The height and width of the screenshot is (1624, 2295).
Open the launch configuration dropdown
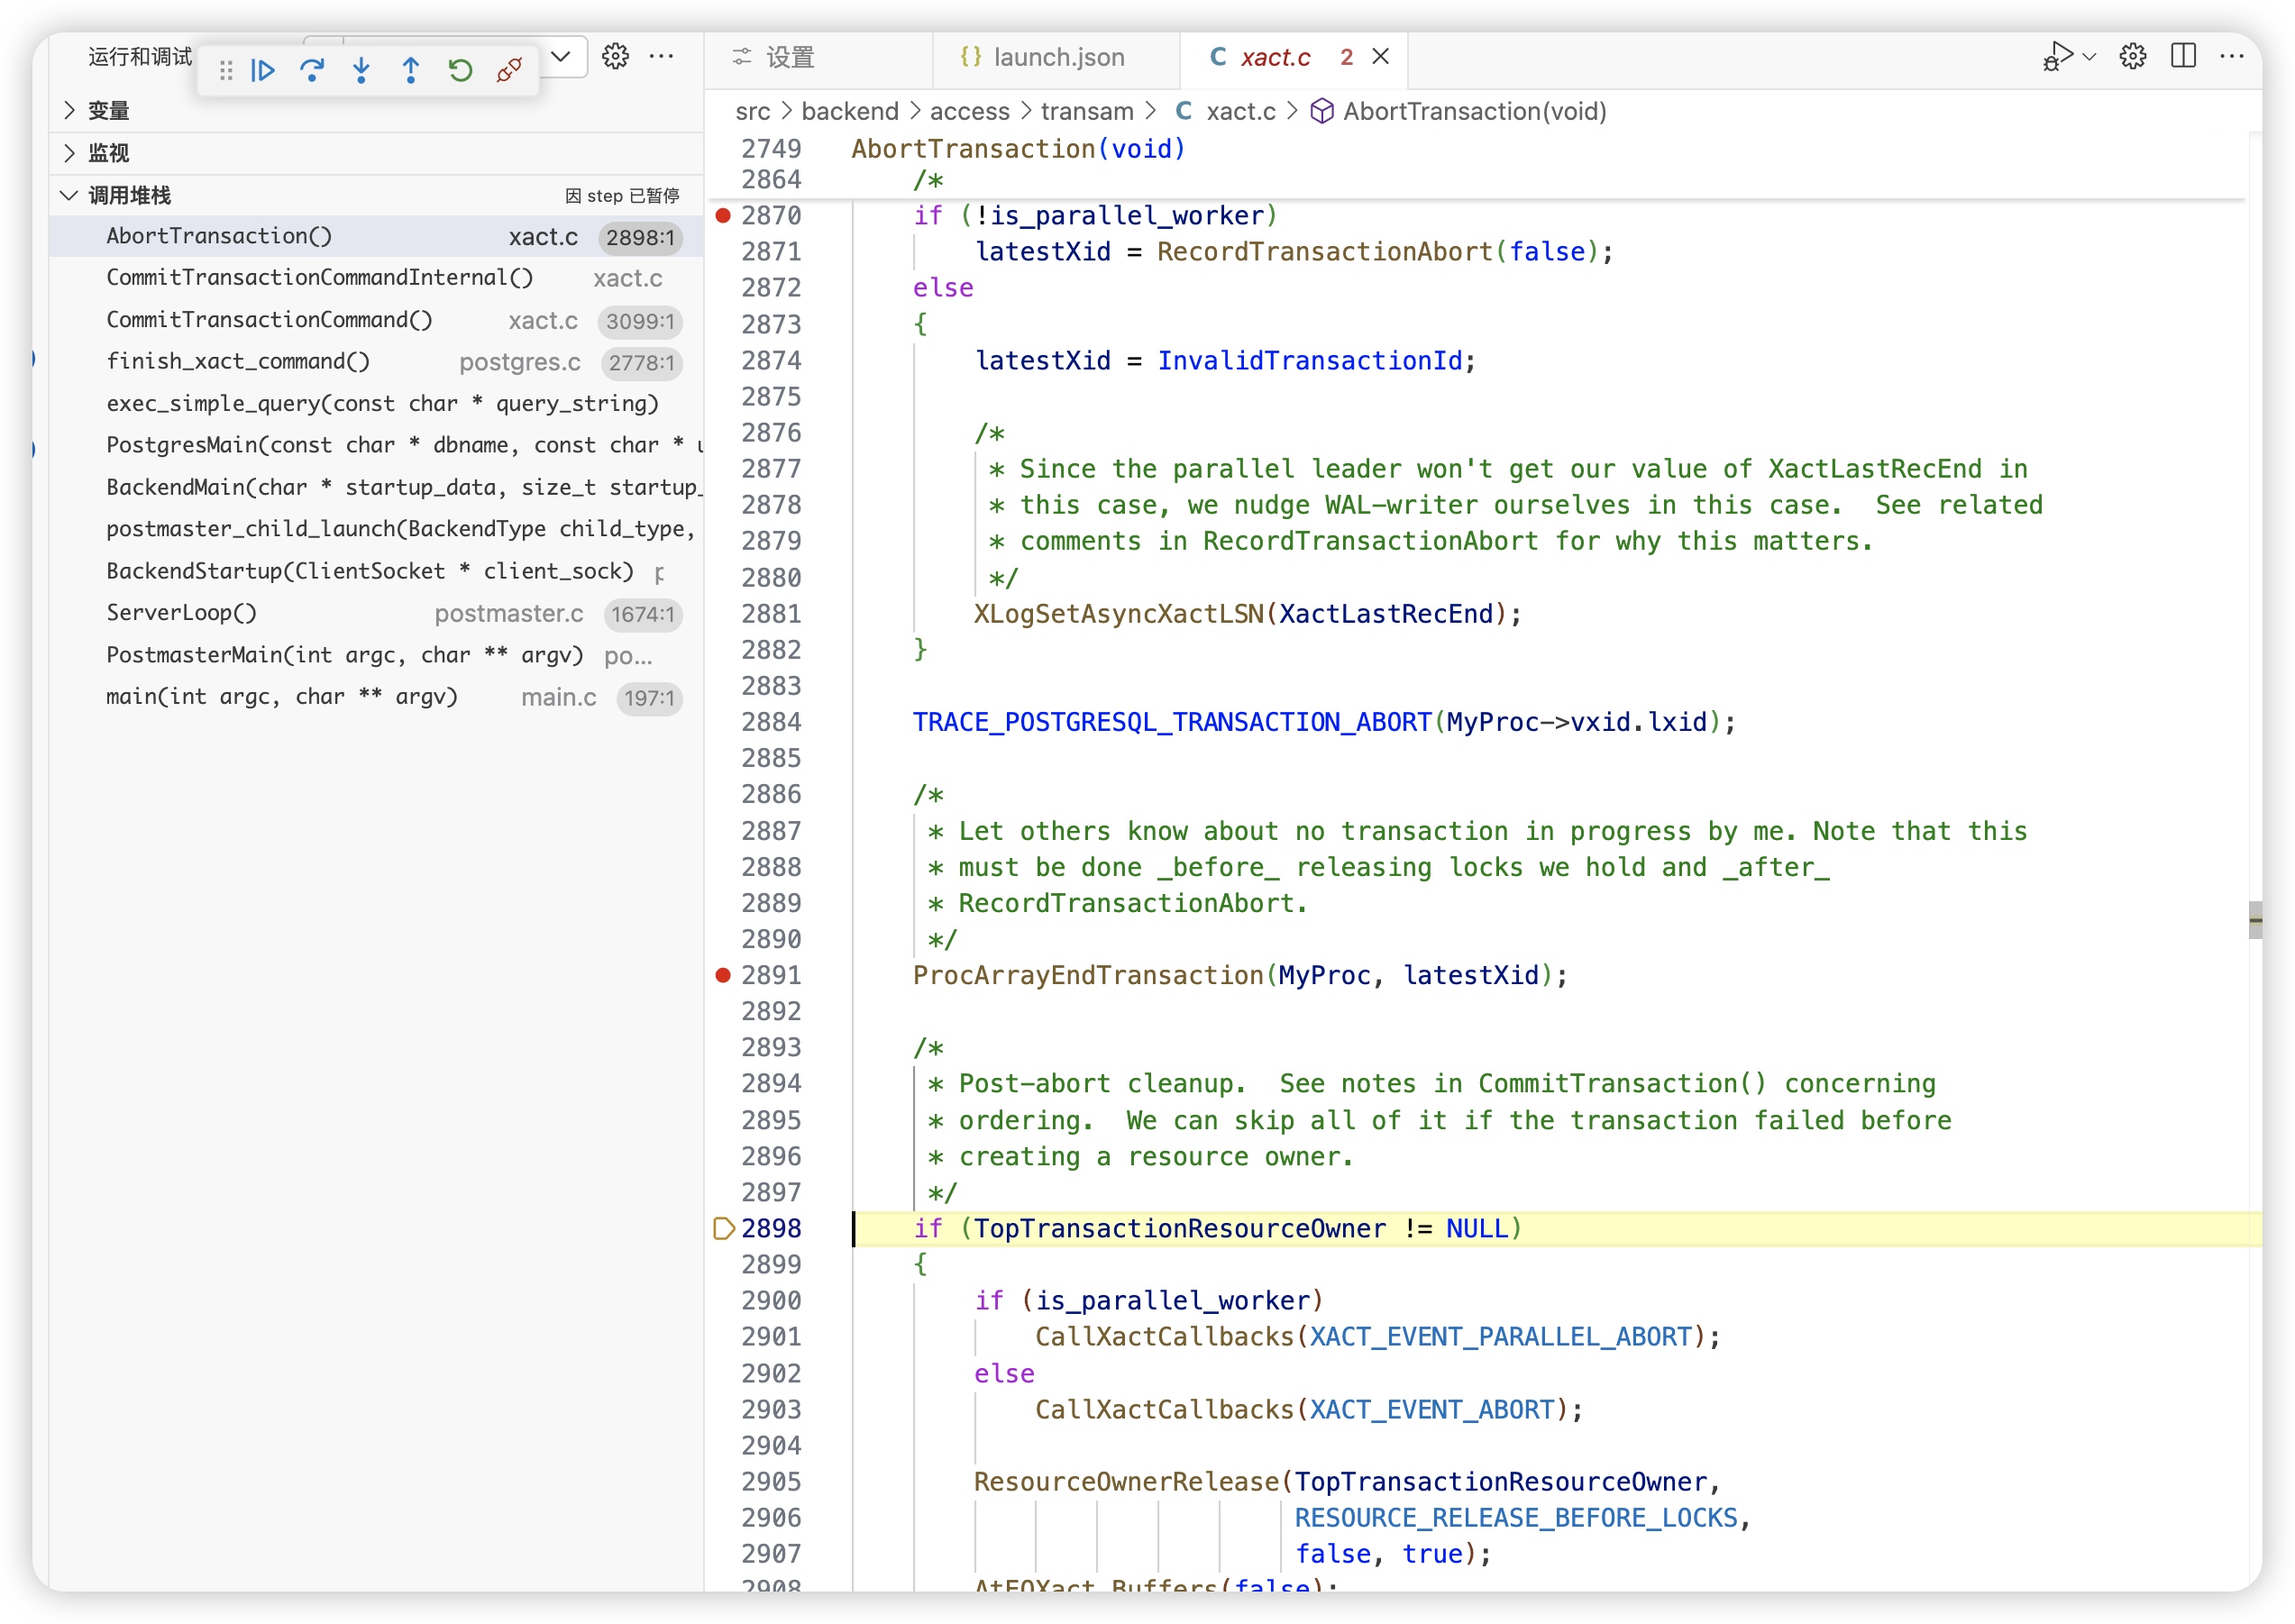(561, 56)
